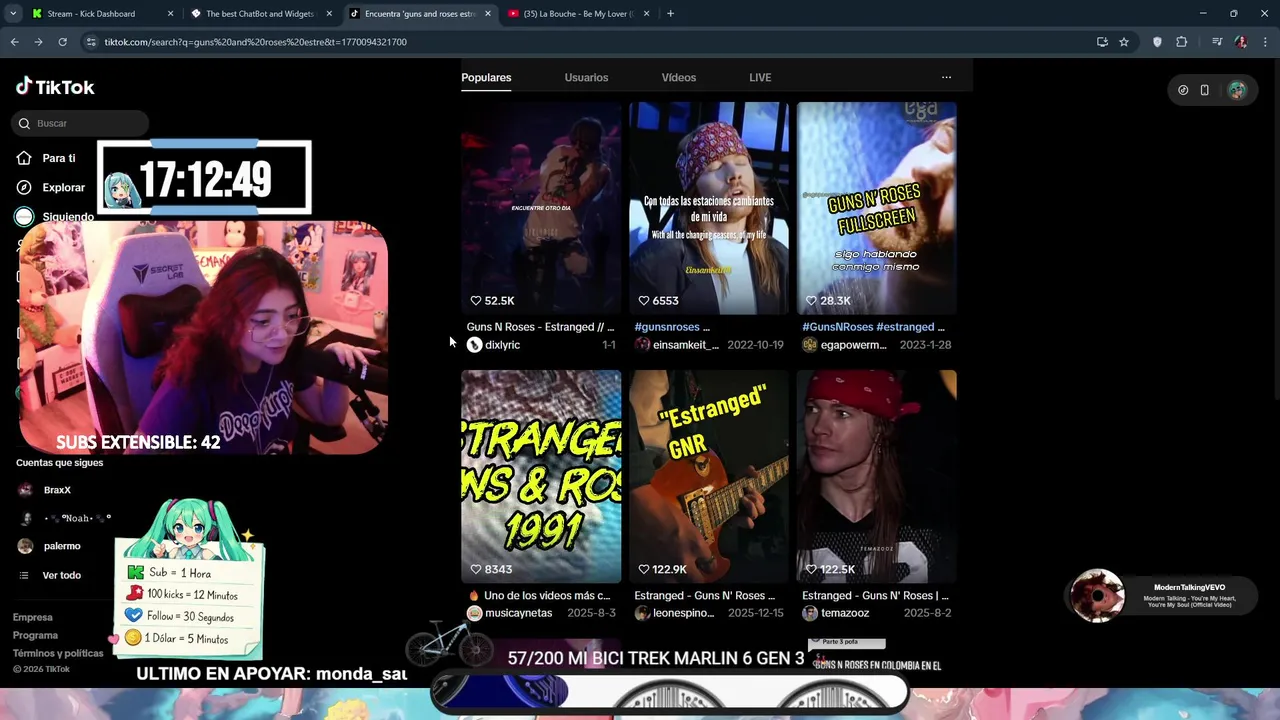Open the shield extension icon
The width and height of the screenshot is (1280, 720).
click(x=1157, y=42)
